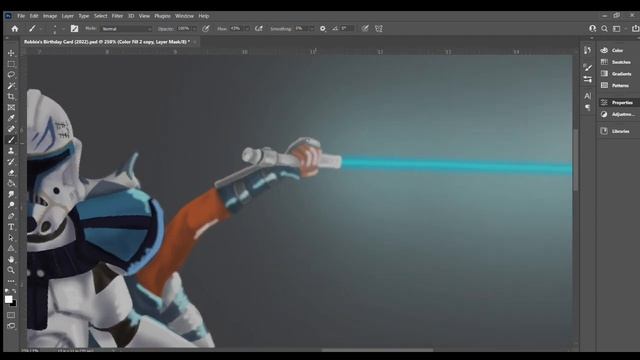640x360 pixels.
Task: Change the screen mode
Action: (11, 326)
